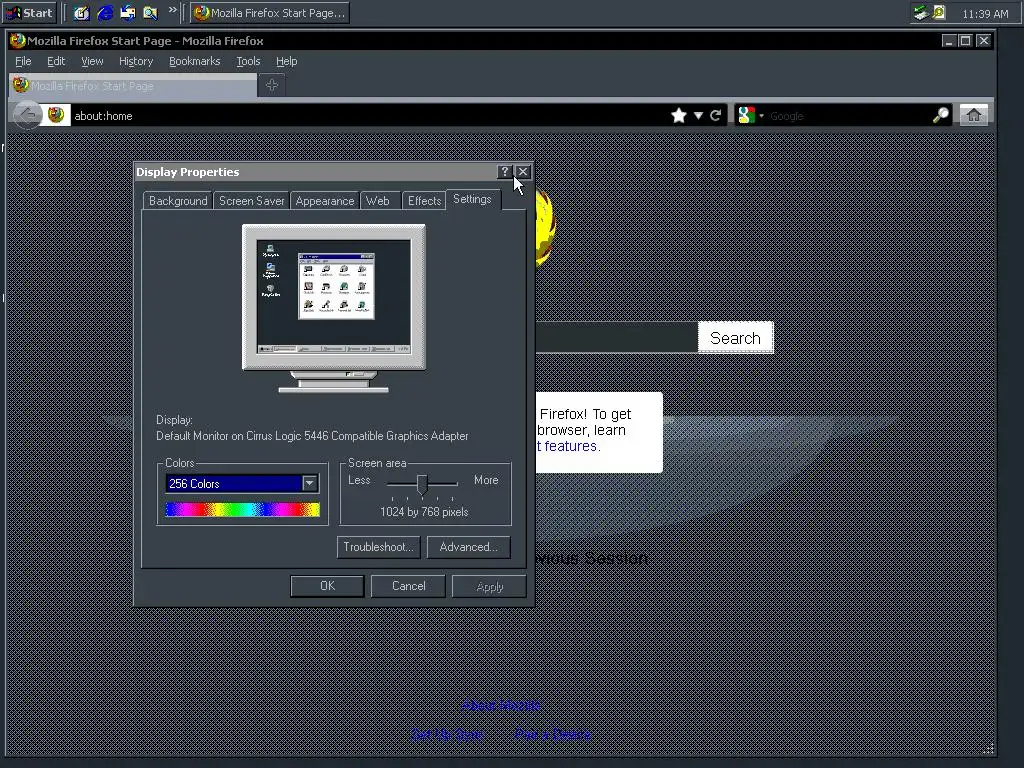Screen dimensions: 1024x768
Task: Open the Google search engine selector
Action: click(x=750, y=116)
